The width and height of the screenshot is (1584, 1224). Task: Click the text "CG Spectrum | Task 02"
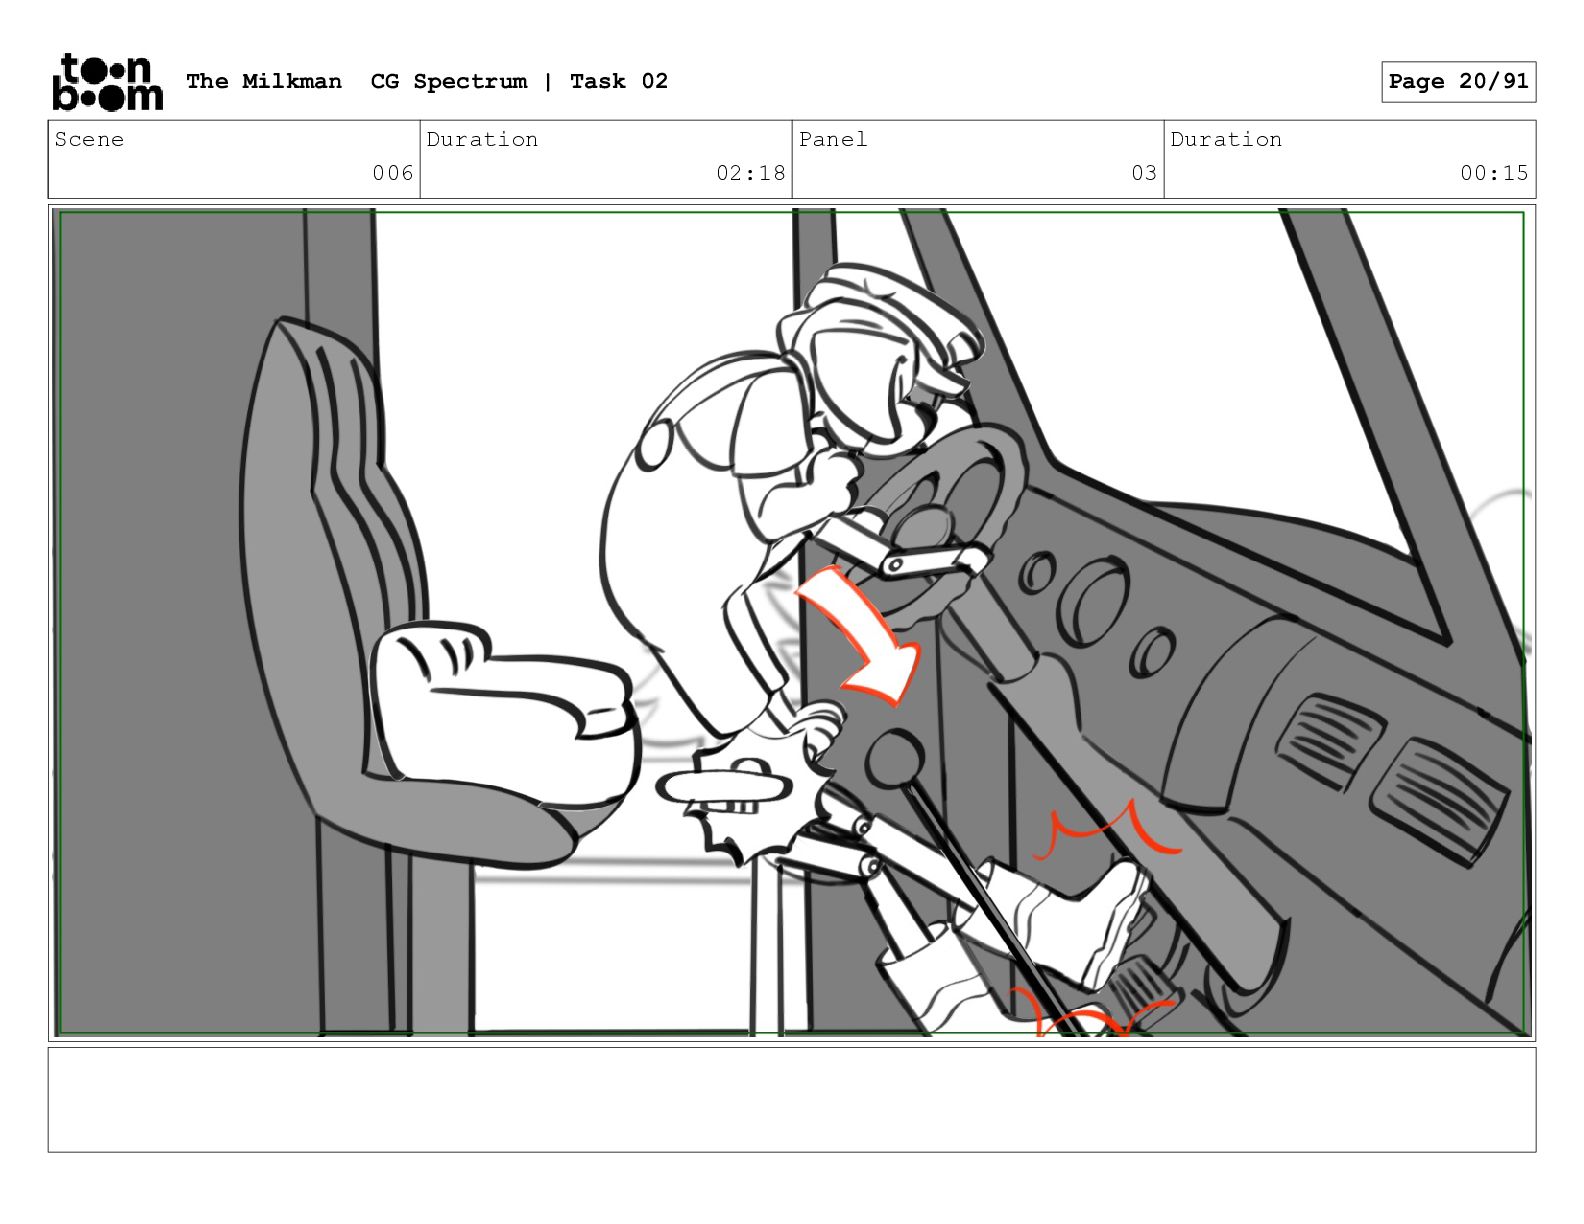[x=519, y=81]
